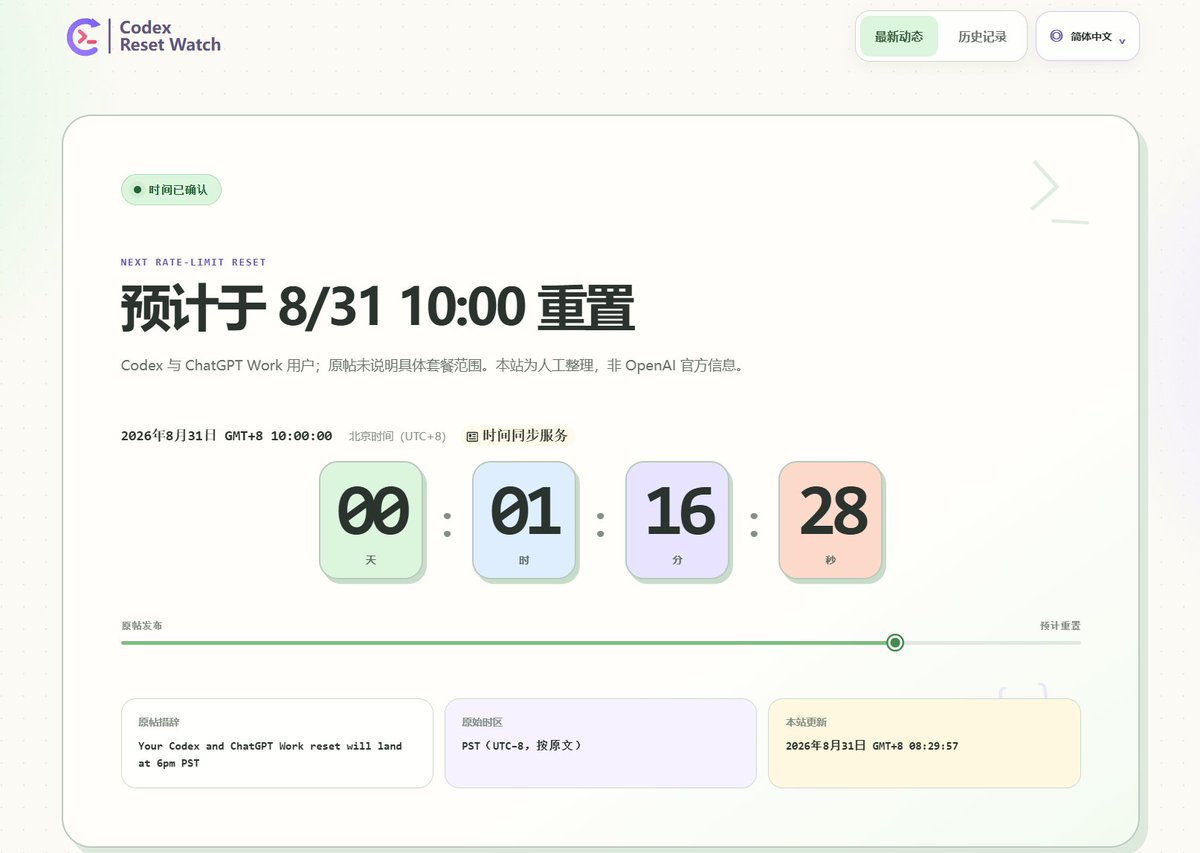Click the green dot in 时间已确认 badge
The image size is (1200, 853).
(x=137, y=189)
